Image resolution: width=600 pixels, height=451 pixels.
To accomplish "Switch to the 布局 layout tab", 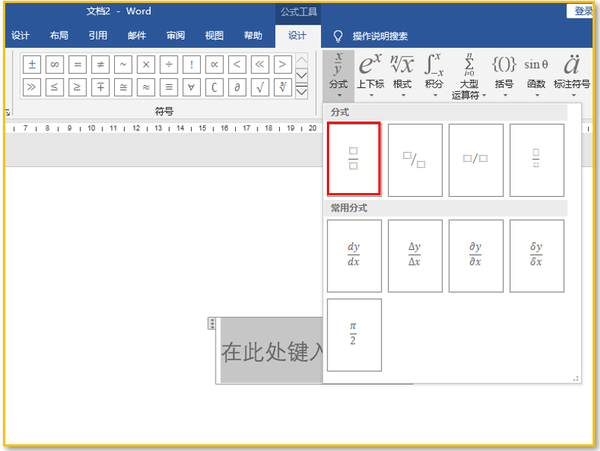I will pos(59,36).
